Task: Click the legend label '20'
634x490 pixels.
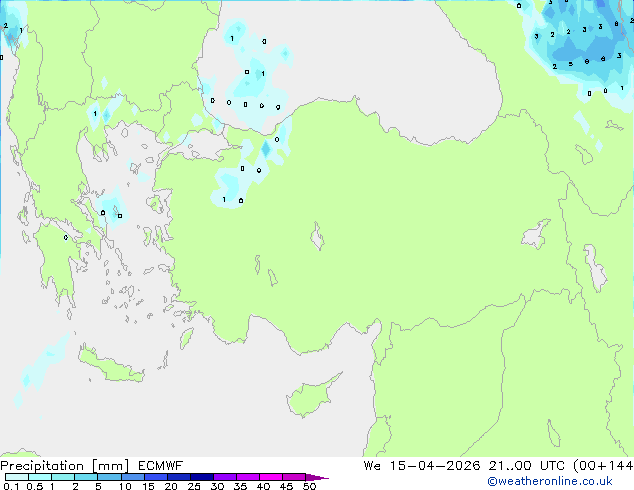Action: click(171, 486)
